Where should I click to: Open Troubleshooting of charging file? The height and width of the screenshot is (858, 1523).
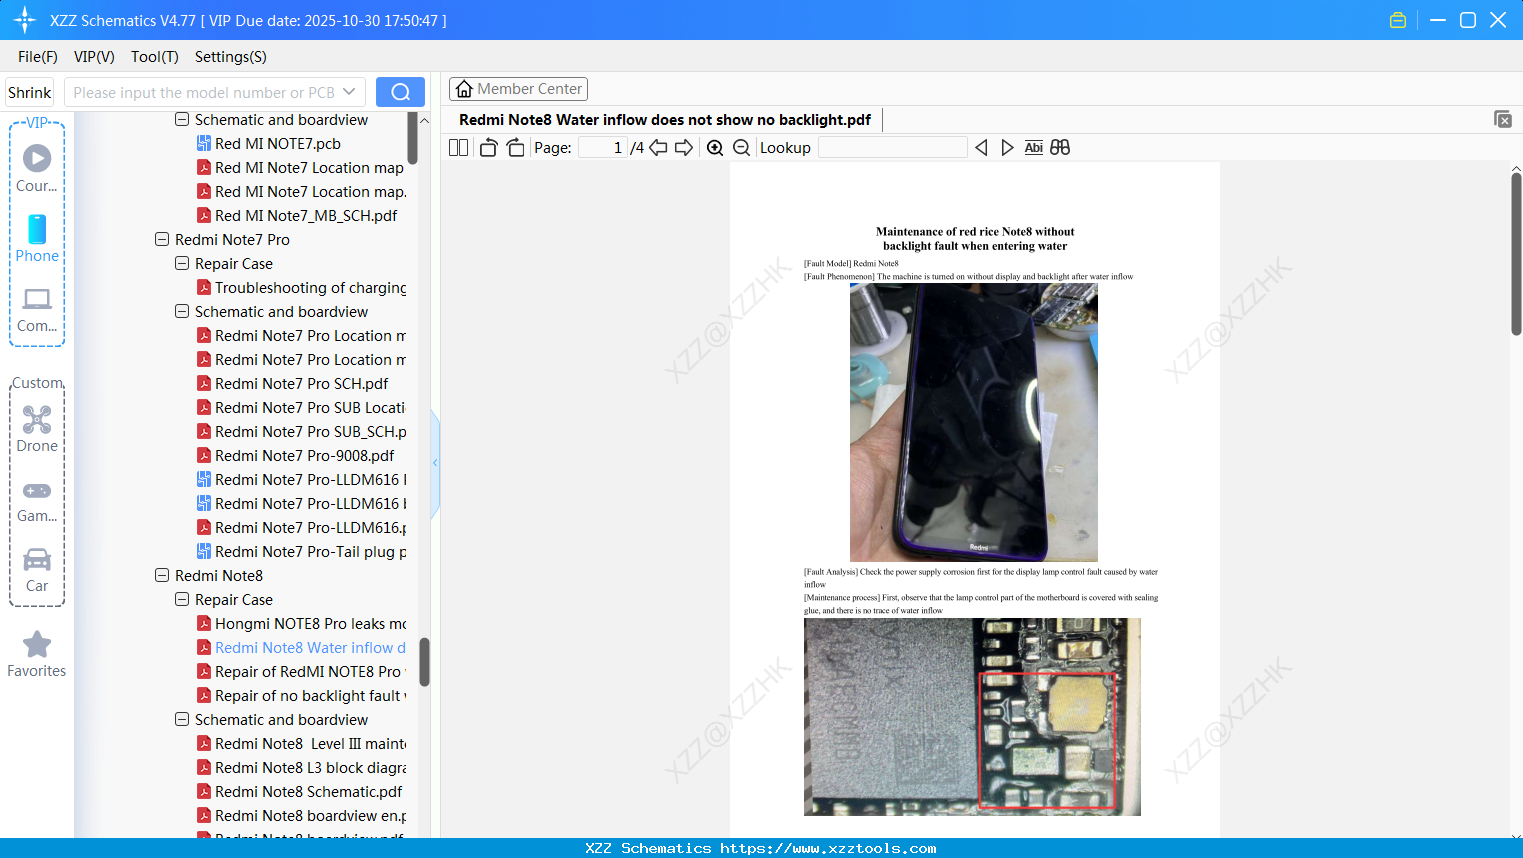(301, 288)
